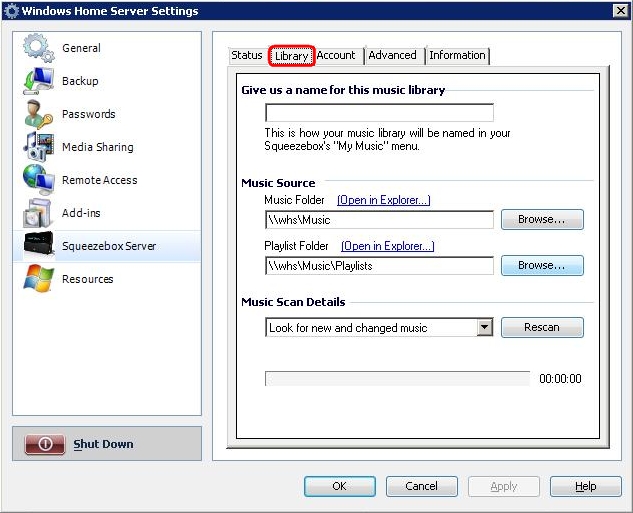
Task: Open the Advanced tab
Action: tap(392, 56)
